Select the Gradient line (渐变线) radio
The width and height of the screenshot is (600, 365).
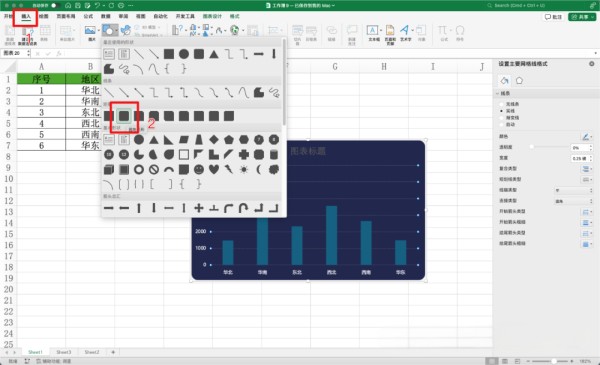click(502, 118)
